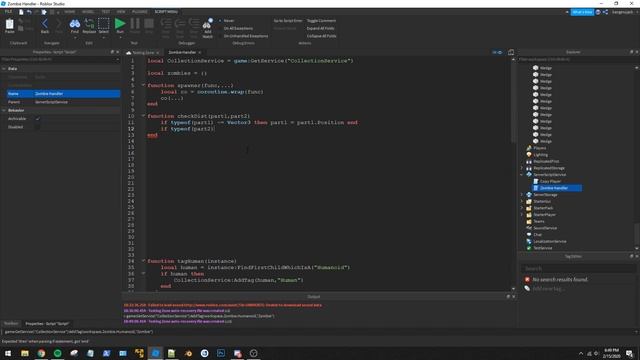Fold the spawner function at line 5
This screenshot has width=640, height=360.
point(143,85)
